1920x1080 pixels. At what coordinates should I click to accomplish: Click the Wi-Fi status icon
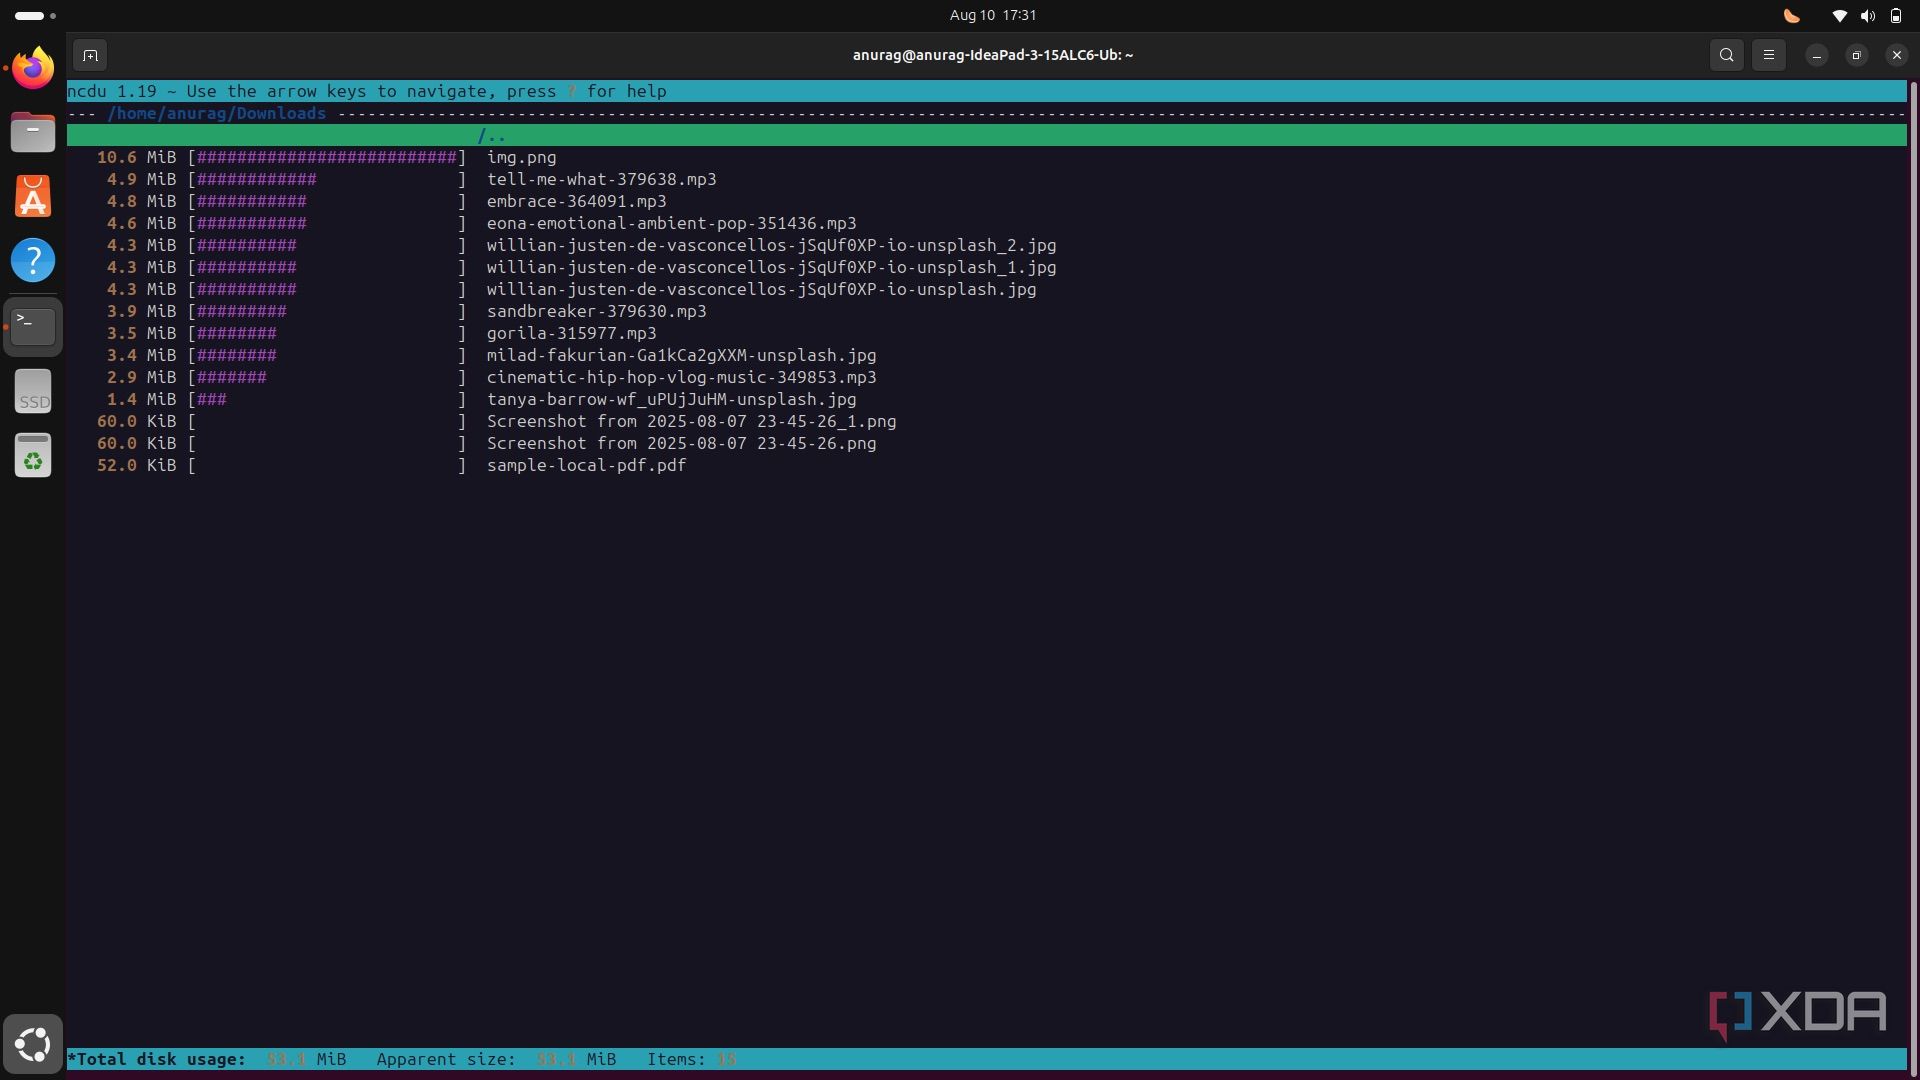tap(1839, 15)
